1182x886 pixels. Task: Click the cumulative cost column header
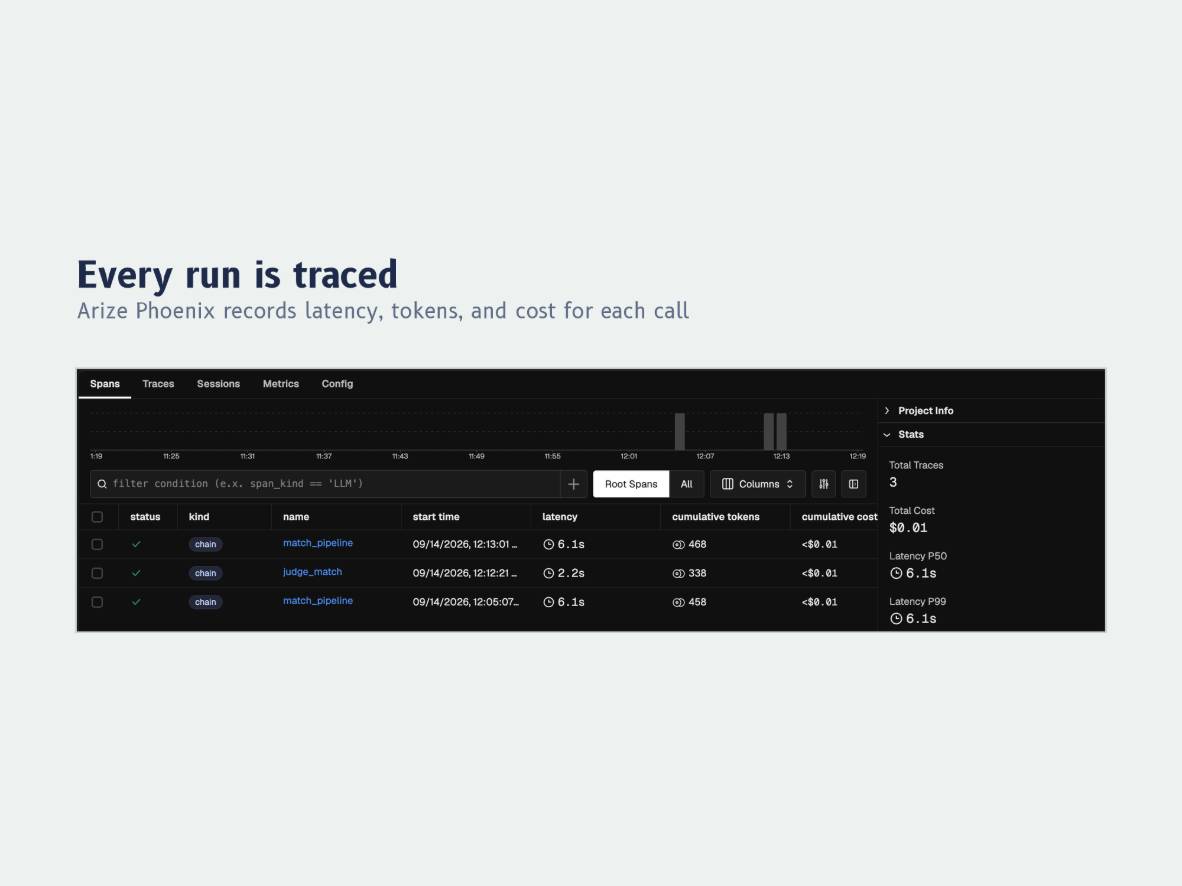839,517
